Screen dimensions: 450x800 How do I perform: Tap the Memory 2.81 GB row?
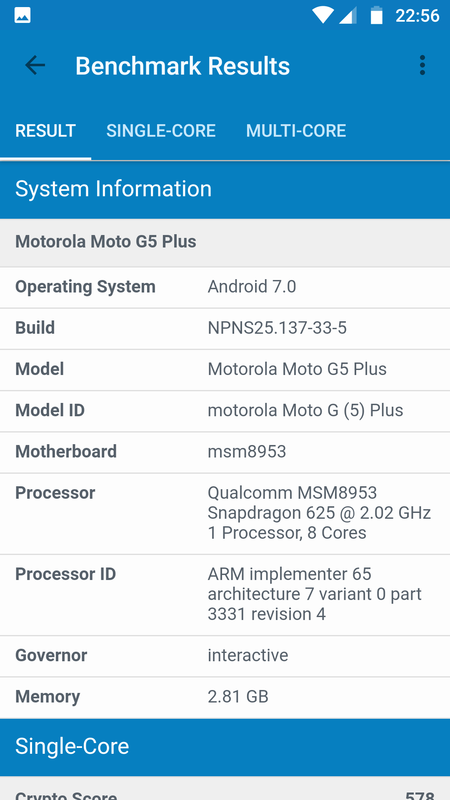(x=225, y=697)
